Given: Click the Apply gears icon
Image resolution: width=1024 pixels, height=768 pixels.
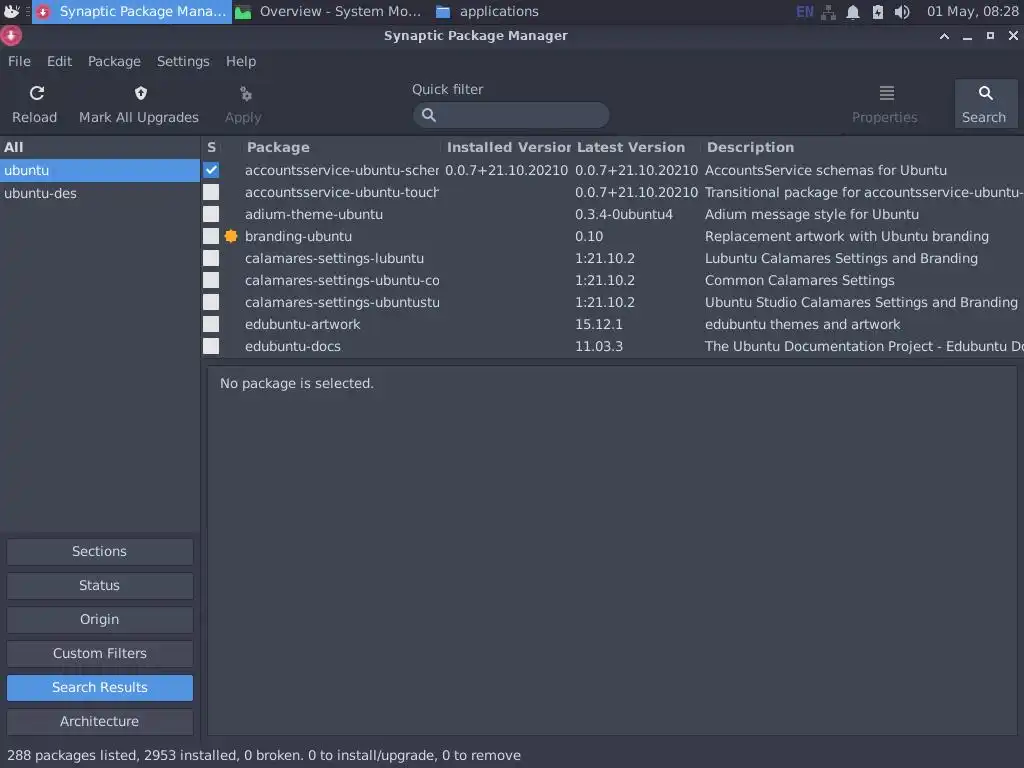Looking at the screenshot, I should point(246,94).
